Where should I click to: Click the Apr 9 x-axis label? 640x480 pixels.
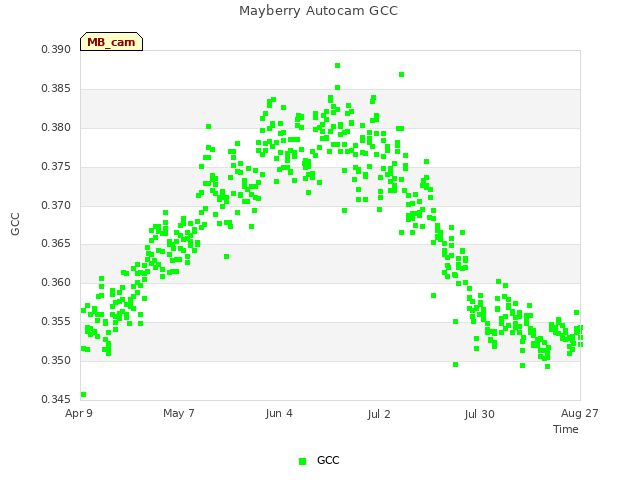(79, 413)
